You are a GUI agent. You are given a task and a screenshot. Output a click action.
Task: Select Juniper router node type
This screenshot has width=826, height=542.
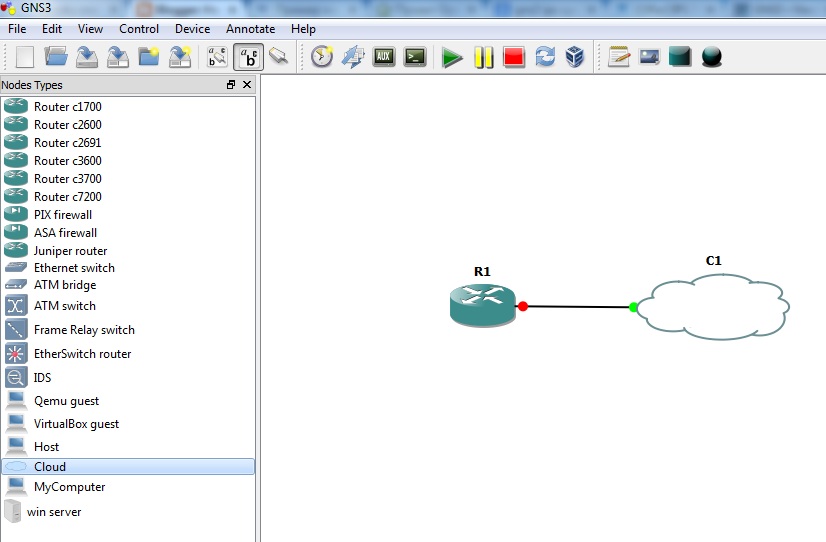pos(128,250)
